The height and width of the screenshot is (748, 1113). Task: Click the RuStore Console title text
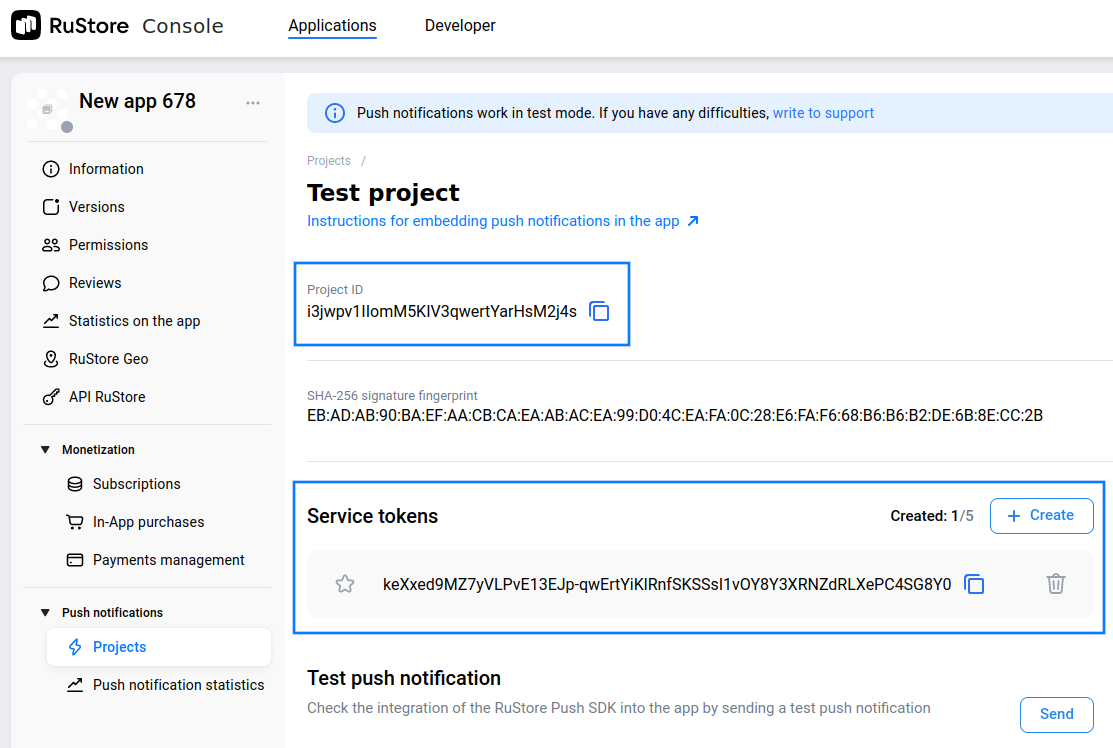click(x=136, y=26)
